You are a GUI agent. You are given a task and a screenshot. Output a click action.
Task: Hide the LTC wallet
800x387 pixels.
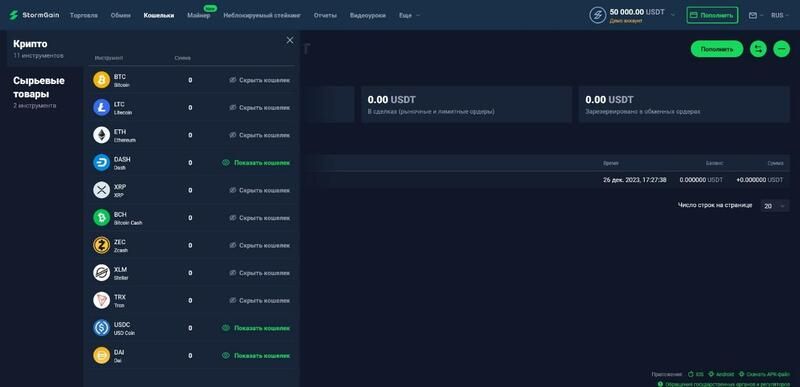coord(260,108)
